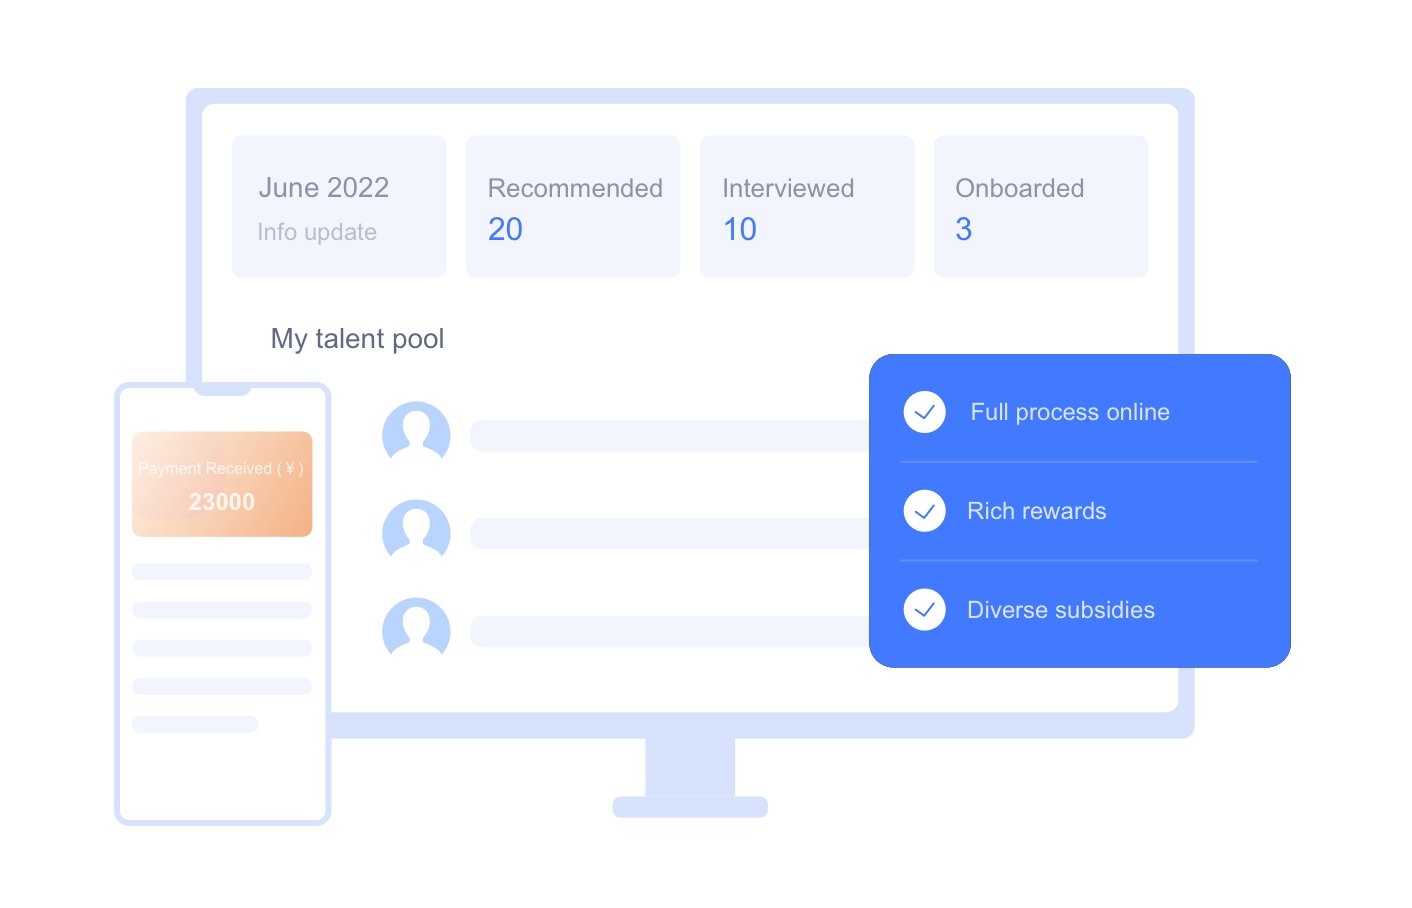Click the My talent pool heading

[357, 339]
